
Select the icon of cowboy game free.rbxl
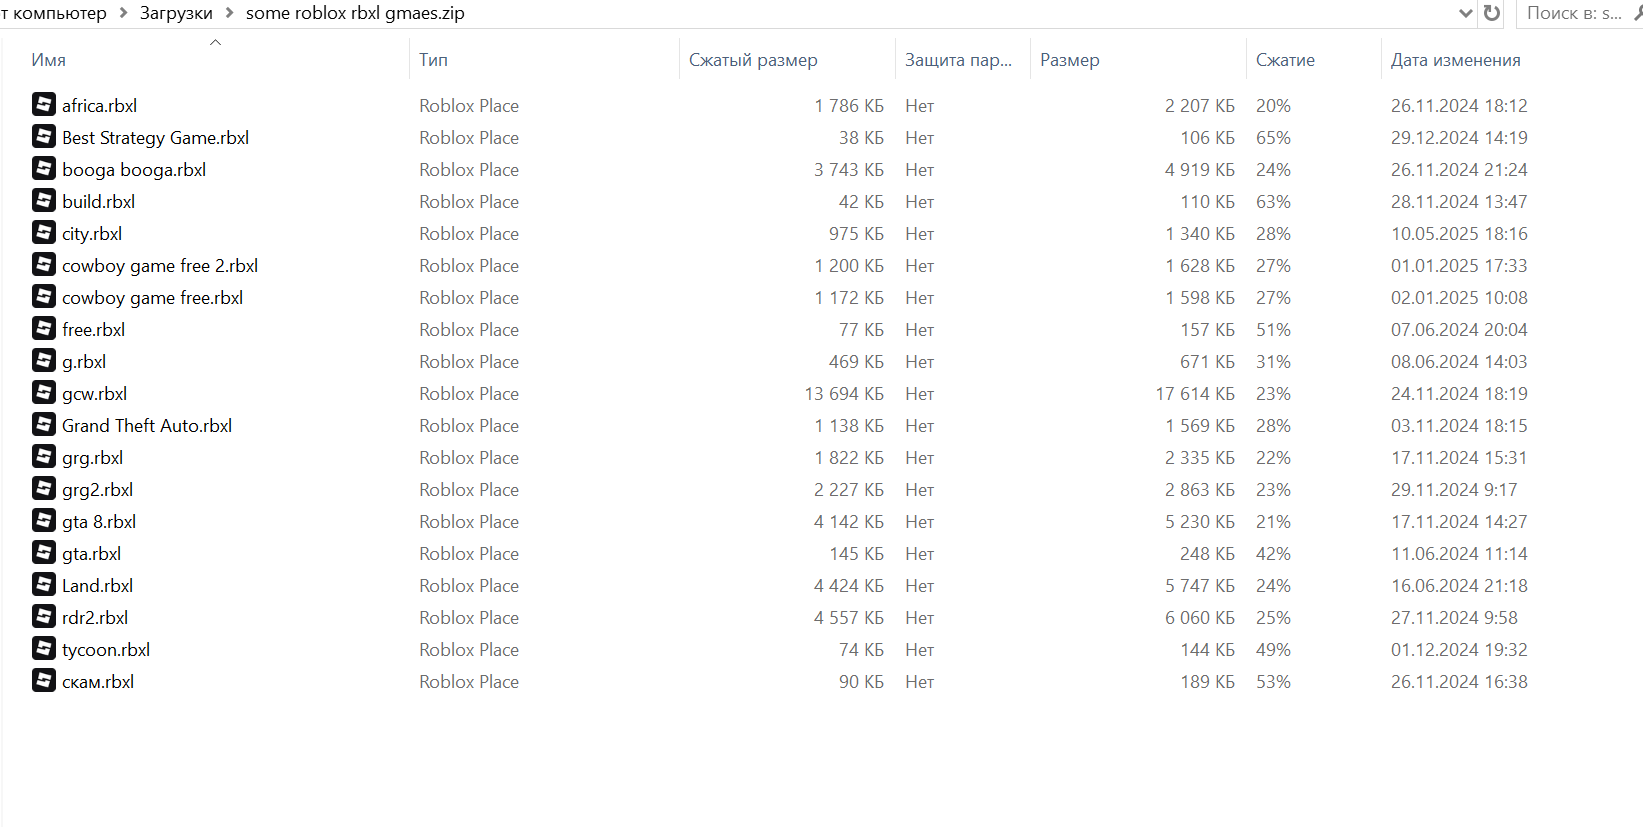pos(44,296)
